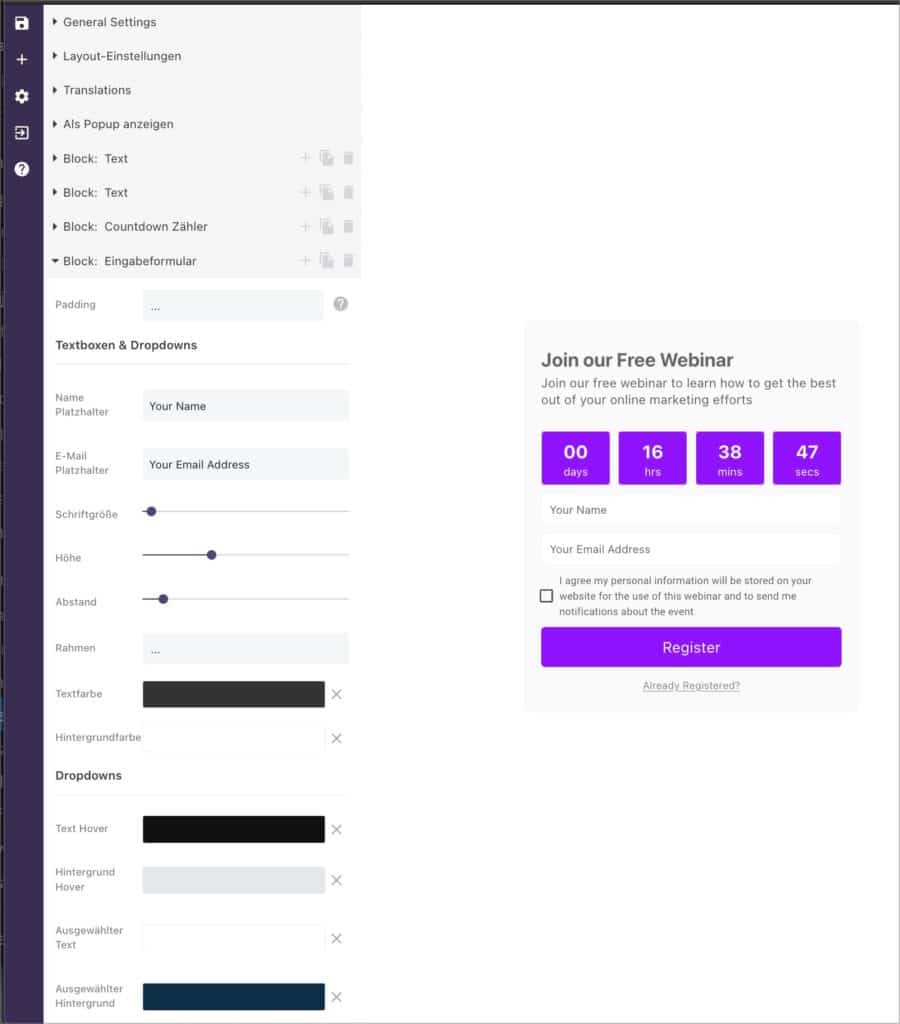Click the save icon in sidebar
Screen dimensions: 900x1024
click(x=22, y=24)
